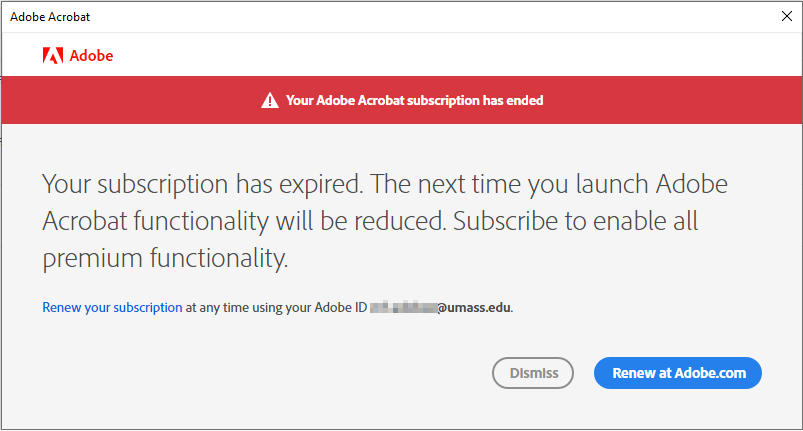
Task: Click the warning triangle icon in banner
Action: tap(269, 101)
